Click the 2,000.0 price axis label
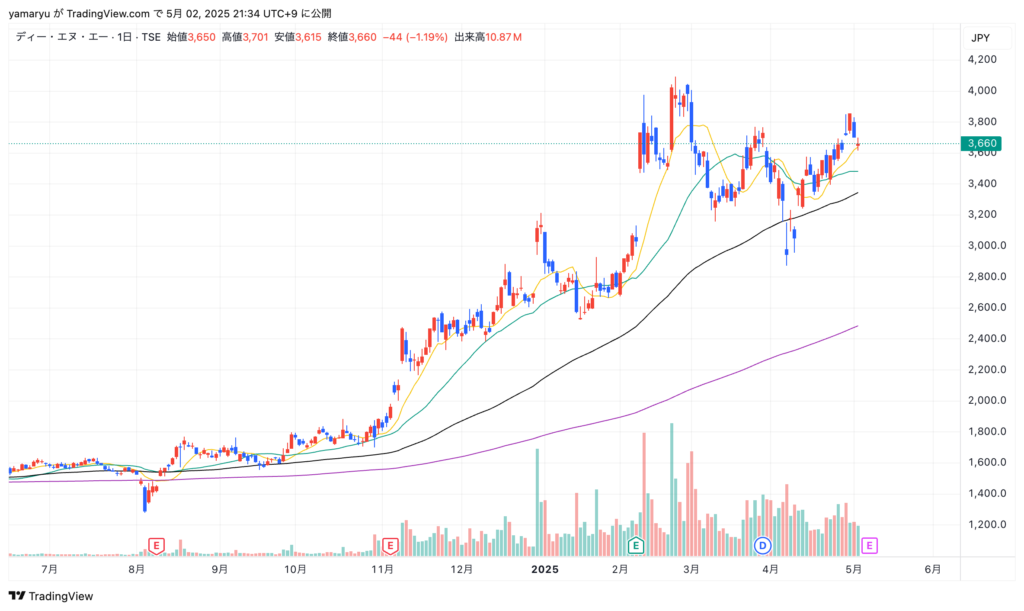Image resolution: width=1024 pixels, height=611 pixels. pos(986,400)
